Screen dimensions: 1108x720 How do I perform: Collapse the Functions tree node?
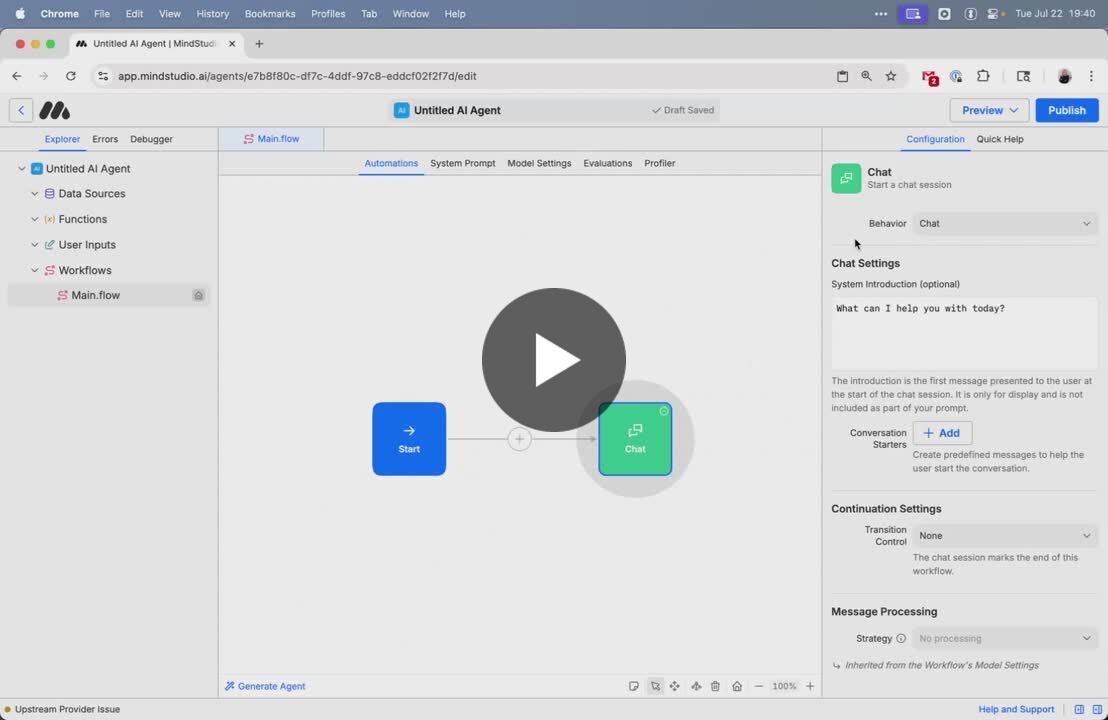[35, 219]
